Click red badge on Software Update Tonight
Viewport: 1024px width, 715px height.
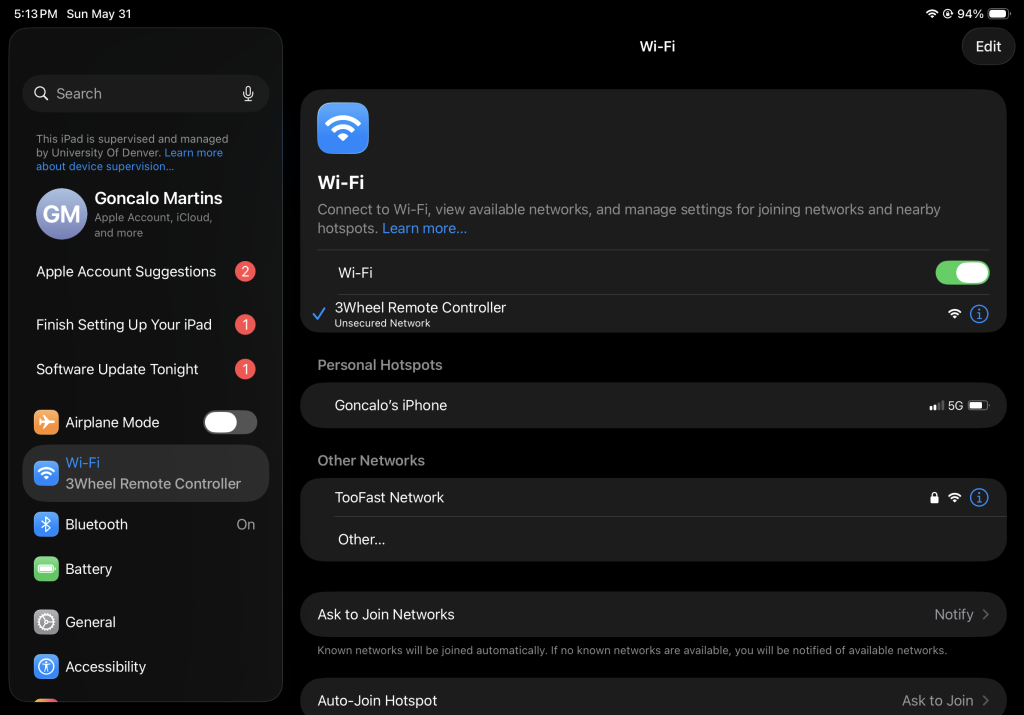click(x=246, y=369)
